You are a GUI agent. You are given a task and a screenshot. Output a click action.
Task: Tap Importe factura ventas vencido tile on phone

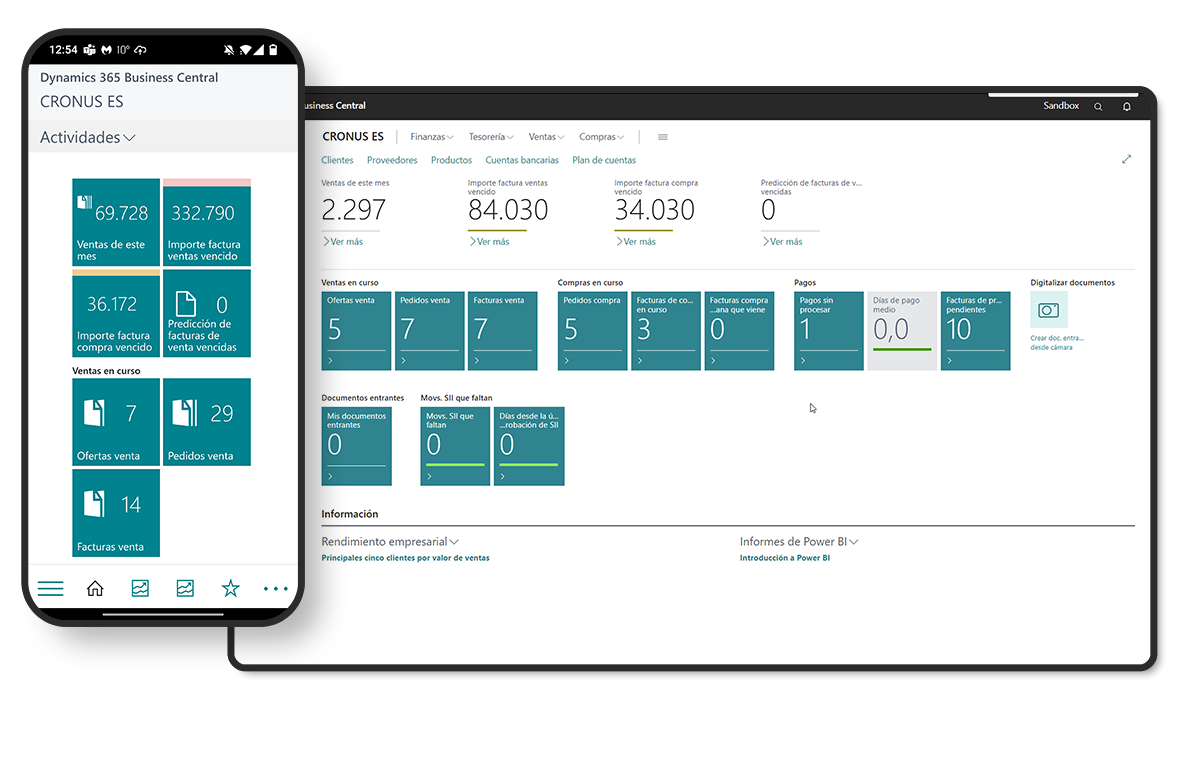pyautogui.click(x=207, y=222)
